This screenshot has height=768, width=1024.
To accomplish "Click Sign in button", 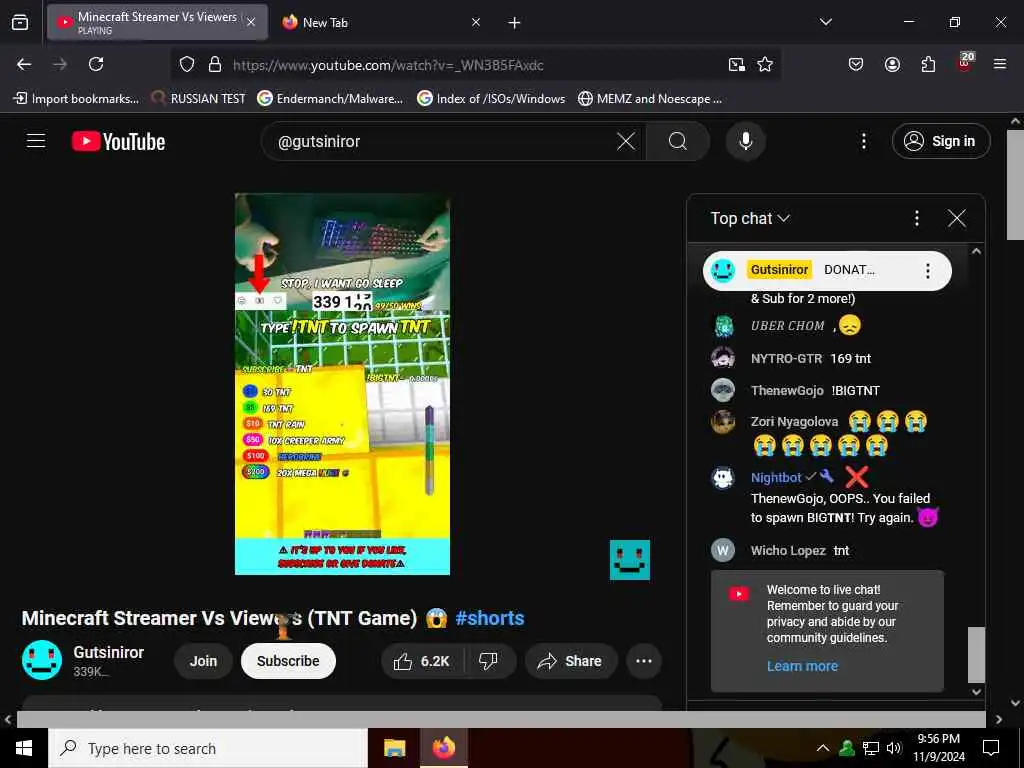I will click(x=941, y=141).
